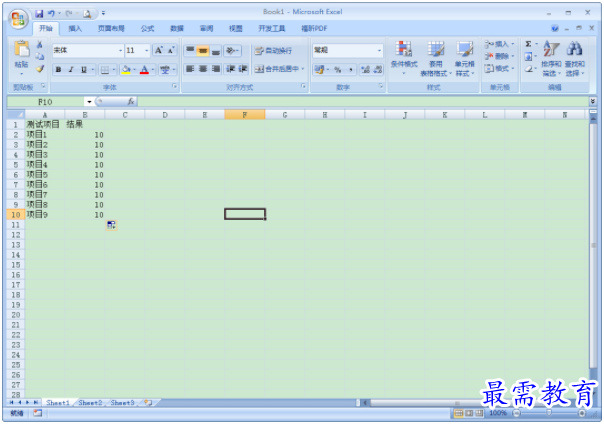
Task: Apply red font color A
Action: pyautogui.click(x=144, y=70)
